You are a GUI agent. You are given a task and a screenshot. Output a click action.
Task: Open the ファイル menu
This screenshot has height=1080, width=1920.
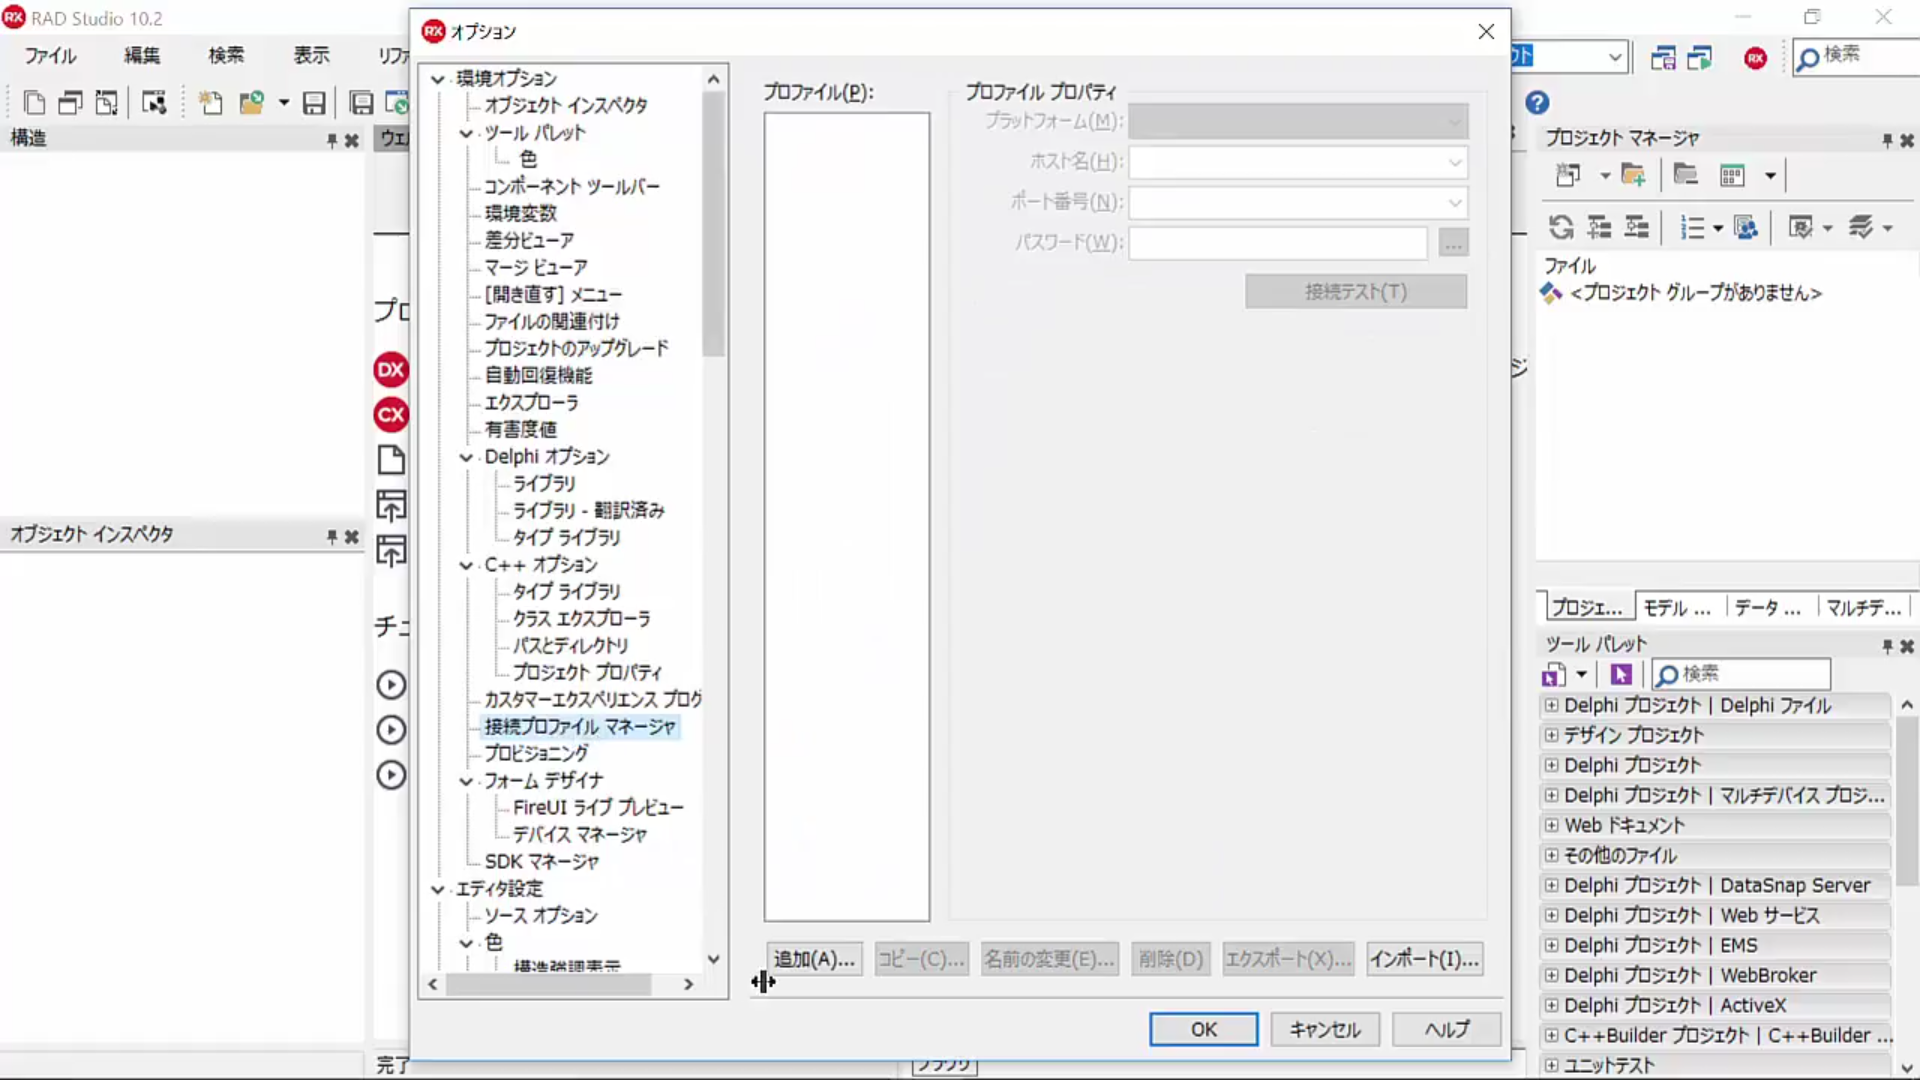(x=50, y=56)
